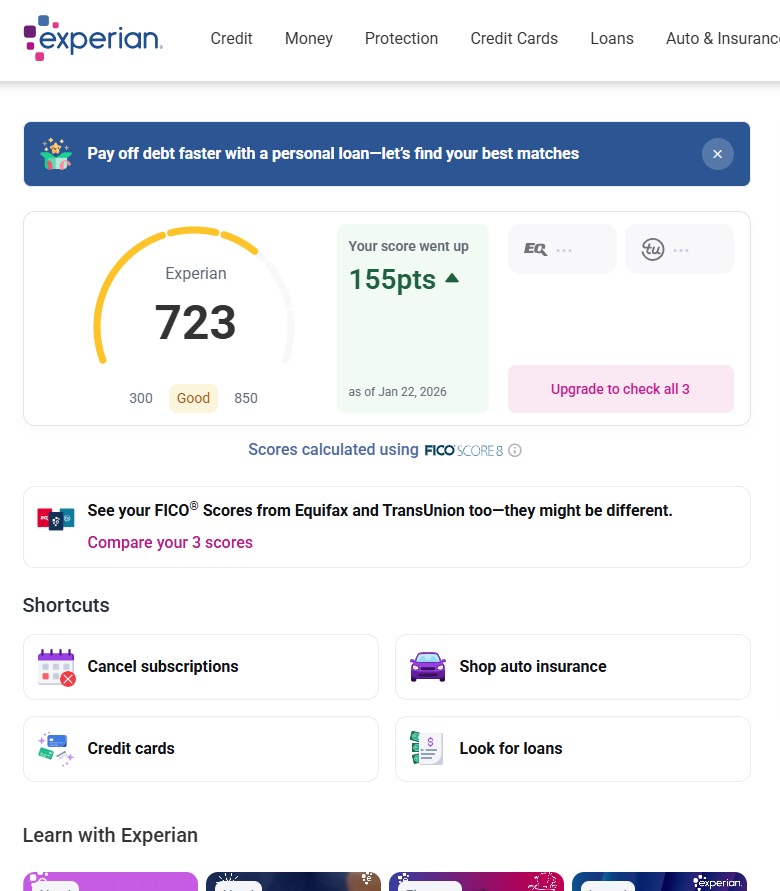Open the Equifax score tile

pos(562,249)
